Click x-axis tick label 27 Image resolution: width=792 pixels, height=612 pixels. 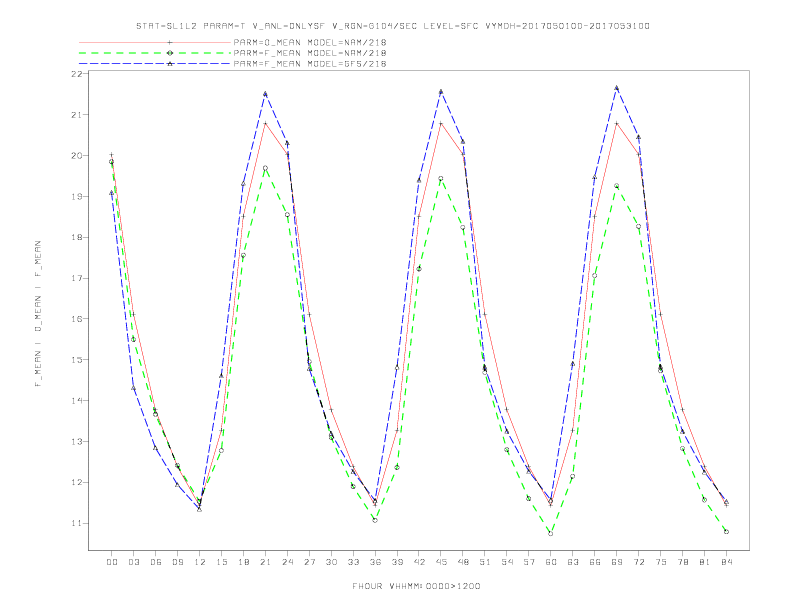point(309,562)
